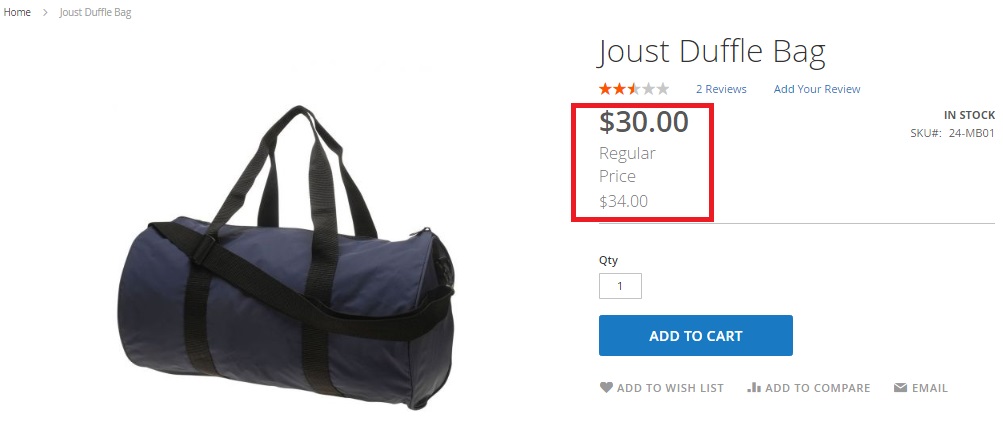This screenshot has width=1003, height=427.
Task: Click the ADD TO CART button
Action: 696,336
